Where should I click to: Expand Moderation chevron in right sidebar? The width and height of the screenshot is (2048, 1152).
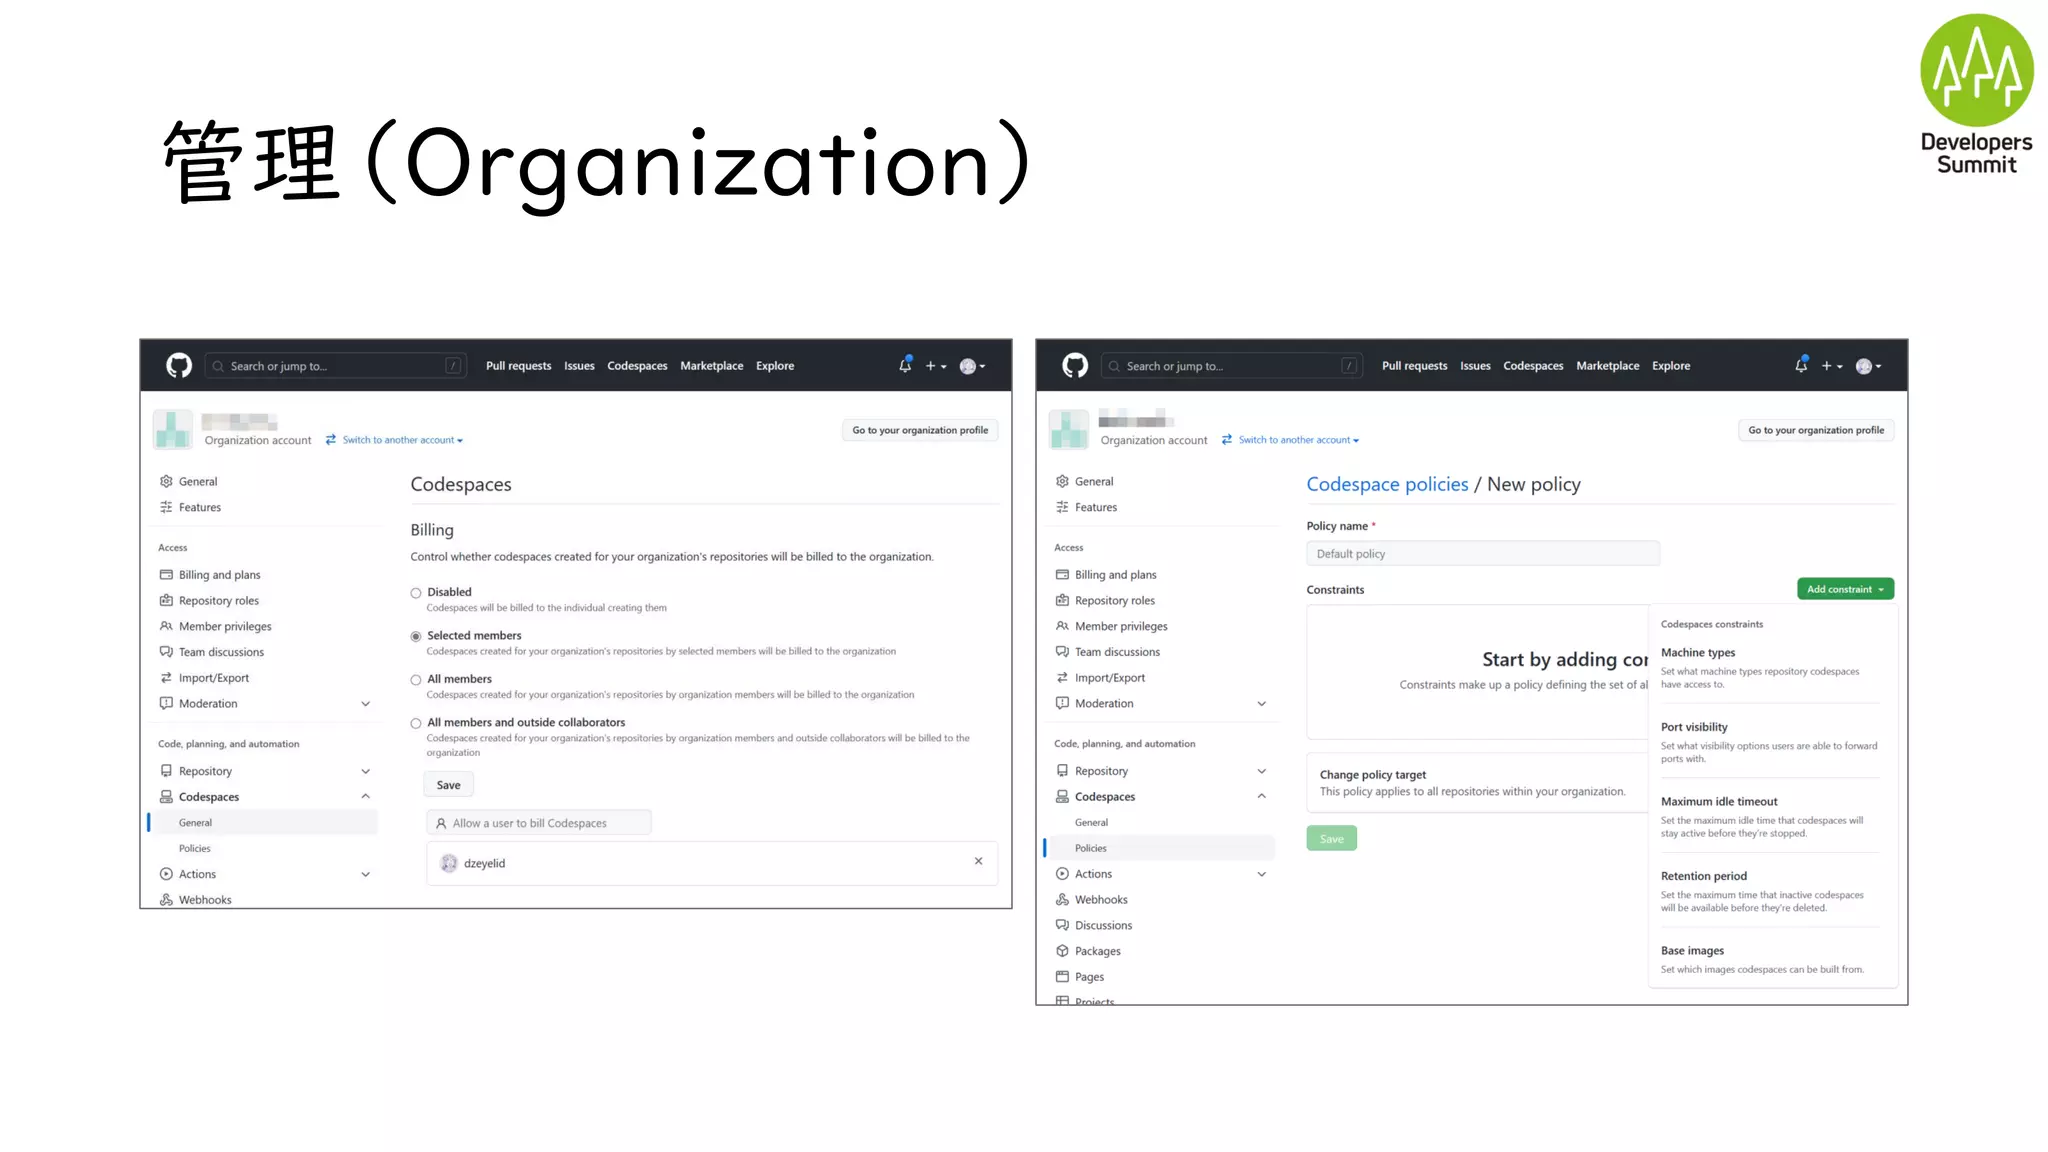click(x=1262, y=704)
